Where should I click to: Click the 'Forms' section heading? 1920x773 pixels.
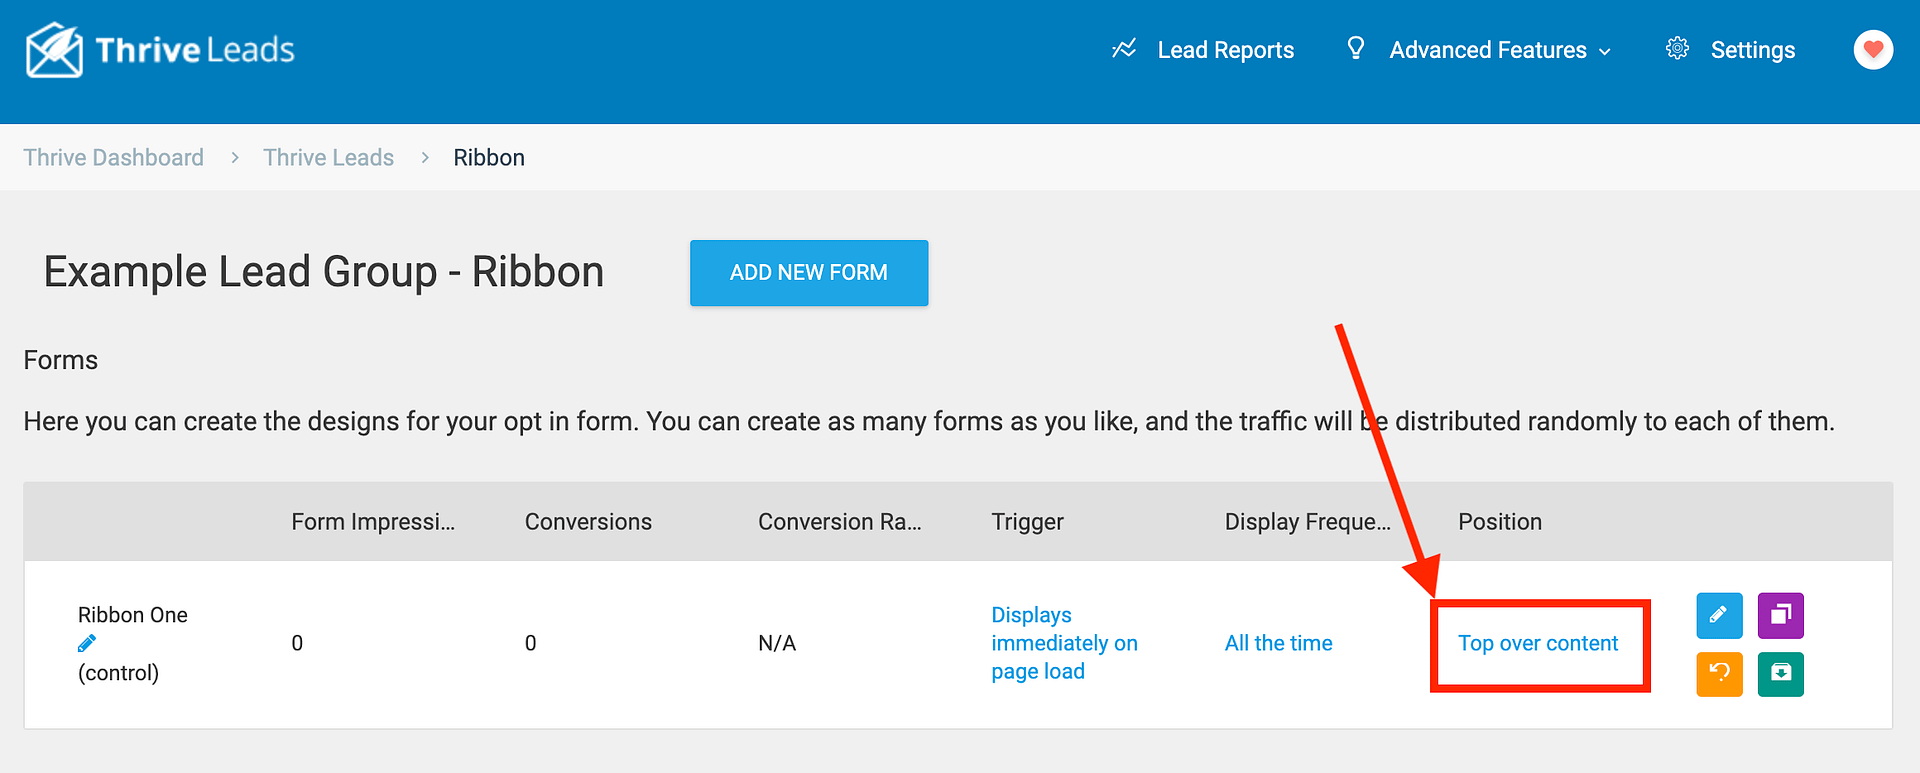click(x=61, y=360)
